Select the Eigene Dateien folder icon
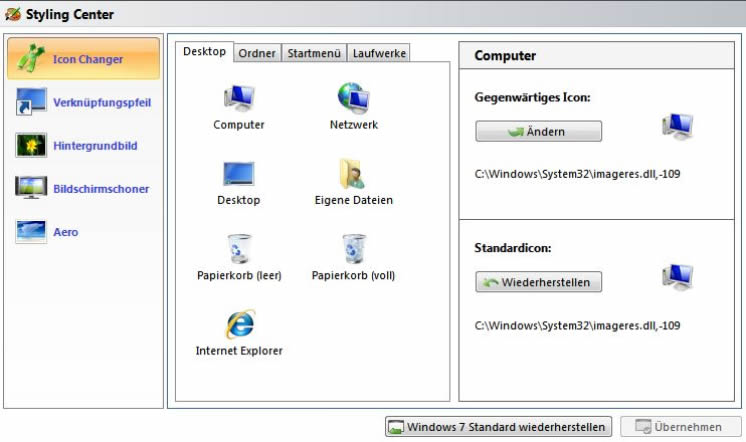Viewport: 746px width, 442px height. [353, 174]
